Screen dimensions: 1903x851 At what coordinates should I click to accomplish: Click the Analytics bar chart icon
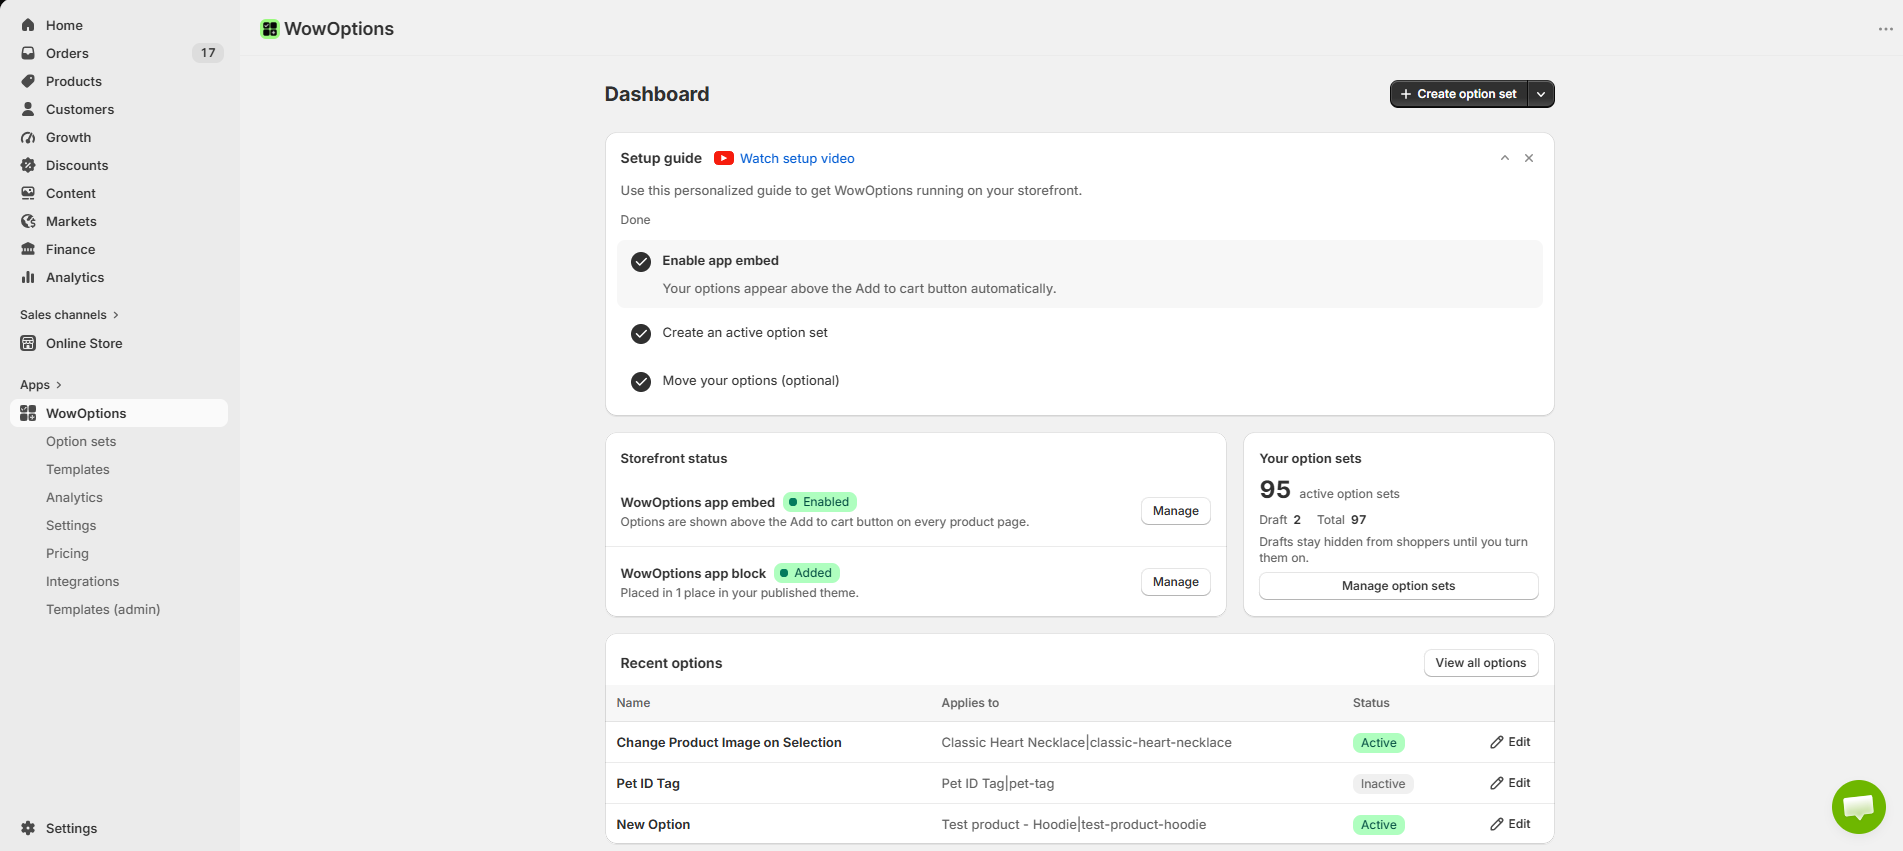point(28,277)
